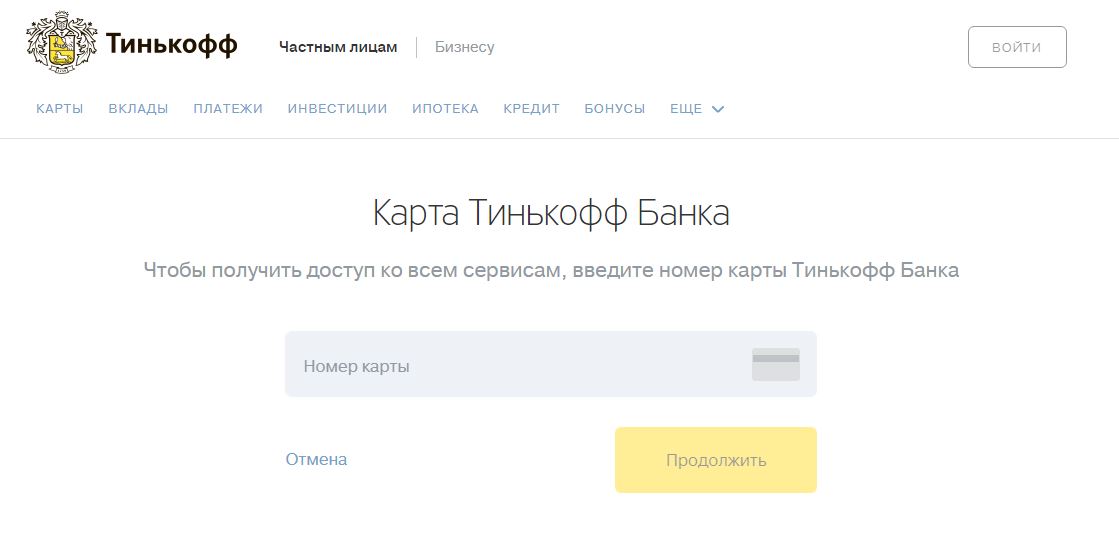Switch to the Бизнесу tab
Screen dimensions: 1119x557
pos(465,47)
